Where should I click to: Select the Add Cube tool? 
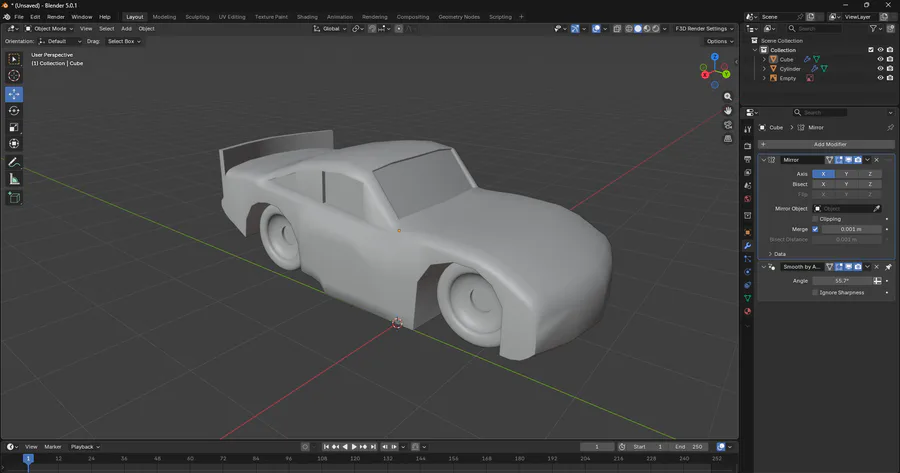(14, 198)
